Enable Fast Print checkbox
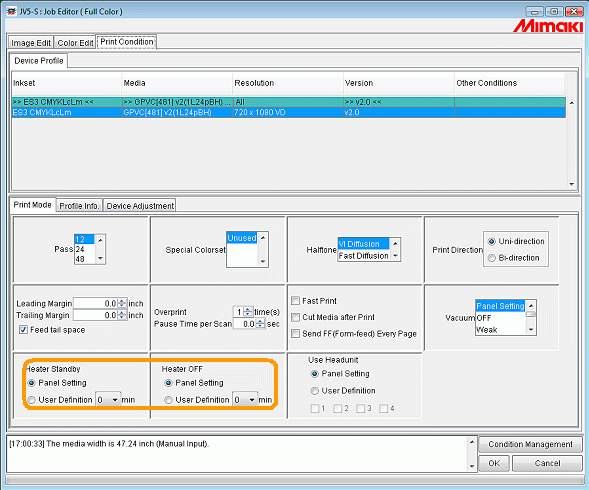This screenshot has width=589, height=490. [296, 301]
